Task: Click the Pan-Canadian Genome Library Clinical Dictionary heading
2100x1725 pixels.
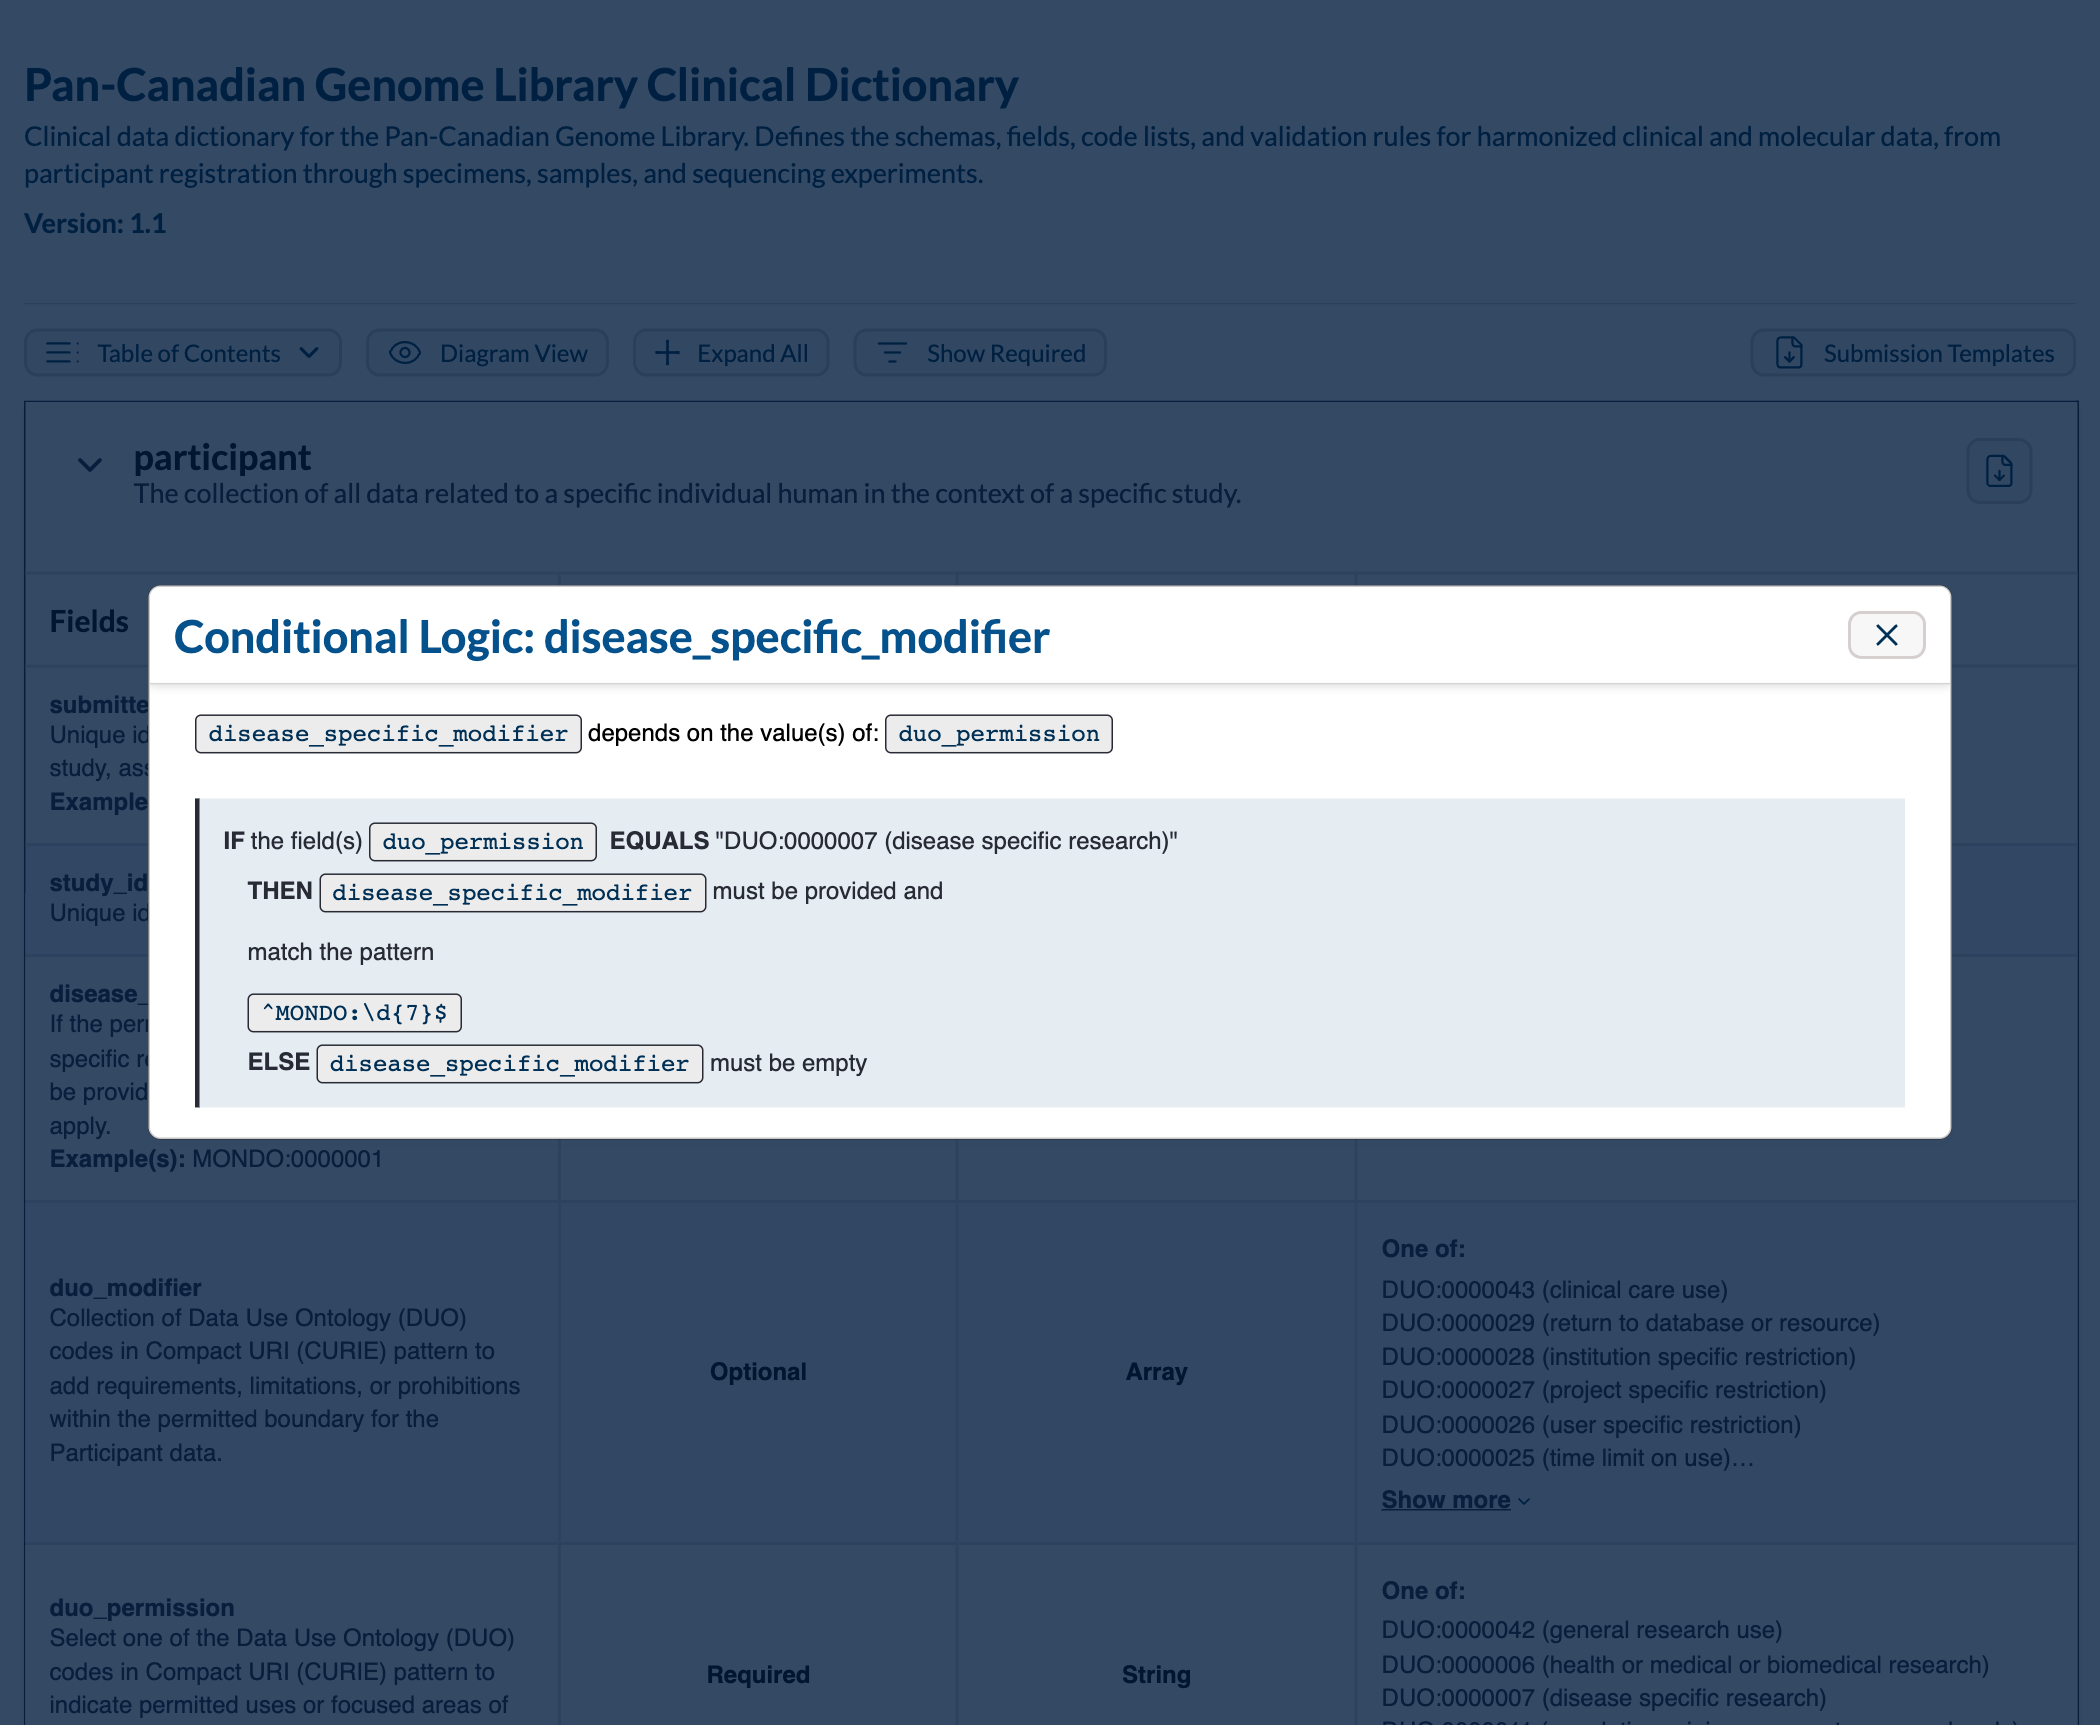Action: (x=521, y=85)
